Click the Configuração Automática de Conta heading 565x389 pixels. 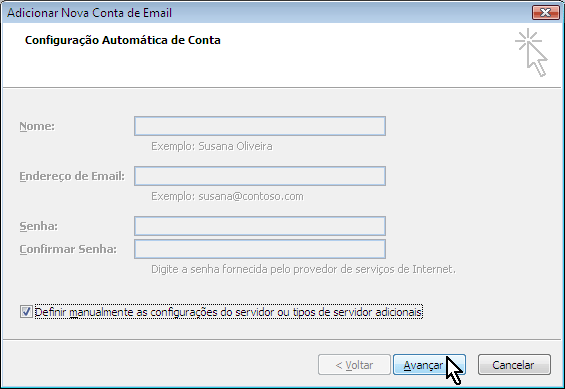point(123,40)
